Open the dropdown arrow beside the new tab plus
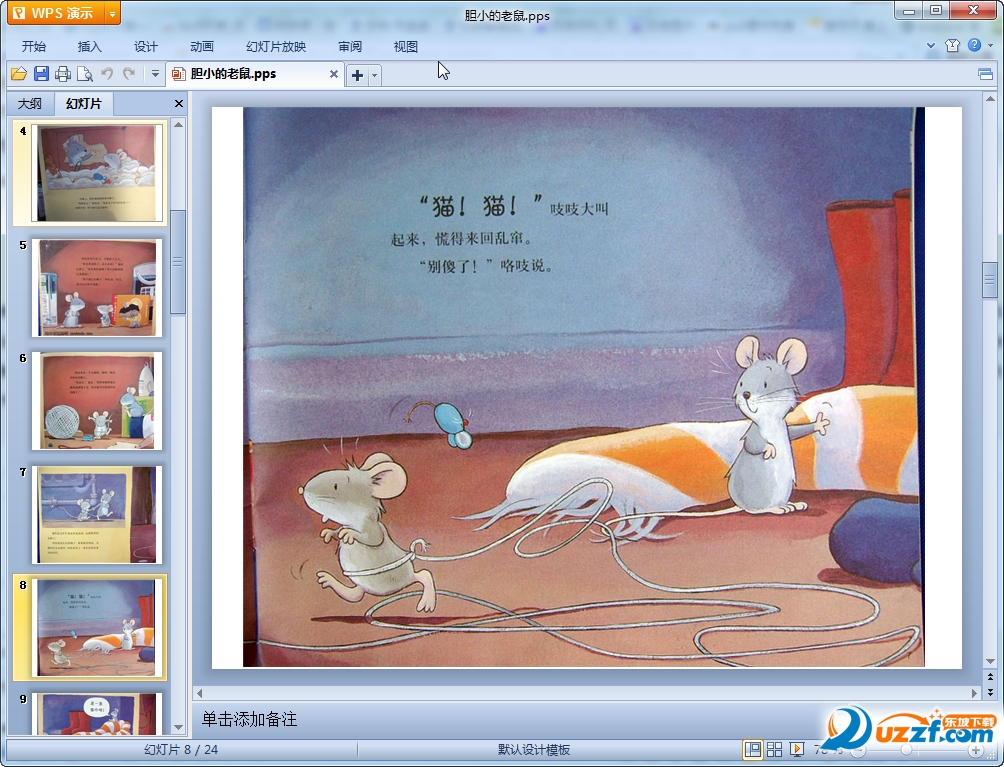The height and width of the screenshot is (767, 1004). click(x=375, y=76)
